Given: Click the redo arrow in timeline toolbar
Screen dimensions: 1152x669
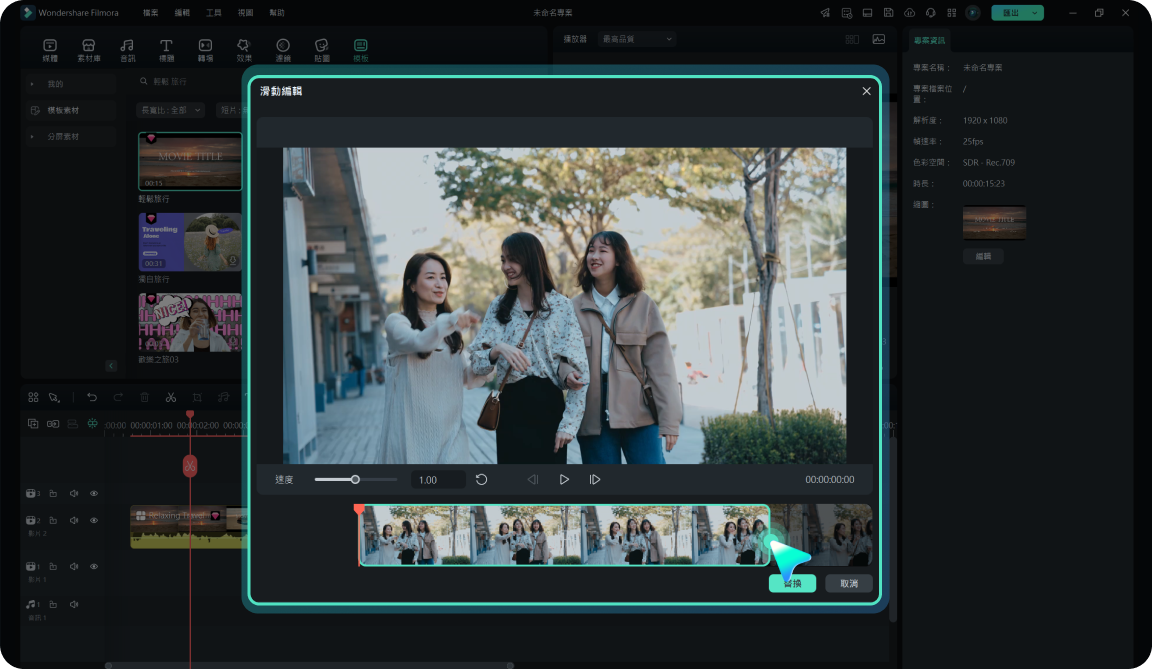Looking at the screenshot, I should point(118,397).
